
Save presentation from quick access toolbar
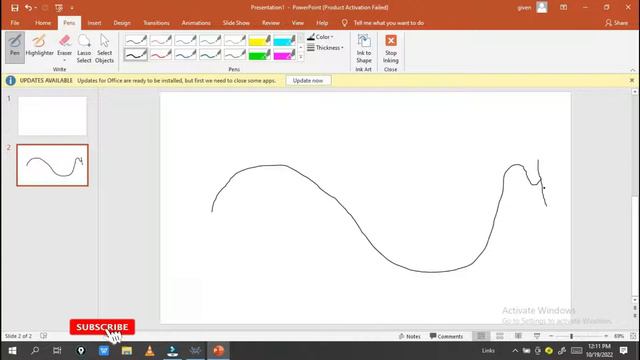15,7
